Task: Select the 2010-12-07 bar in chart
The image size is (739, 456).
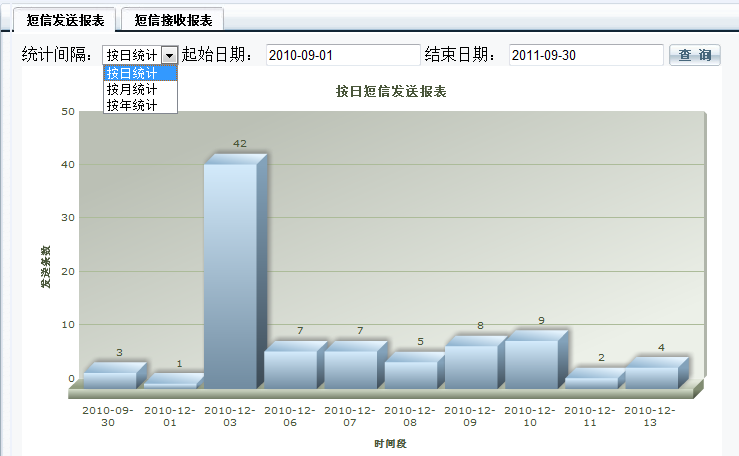Action: tap(350, 368)
